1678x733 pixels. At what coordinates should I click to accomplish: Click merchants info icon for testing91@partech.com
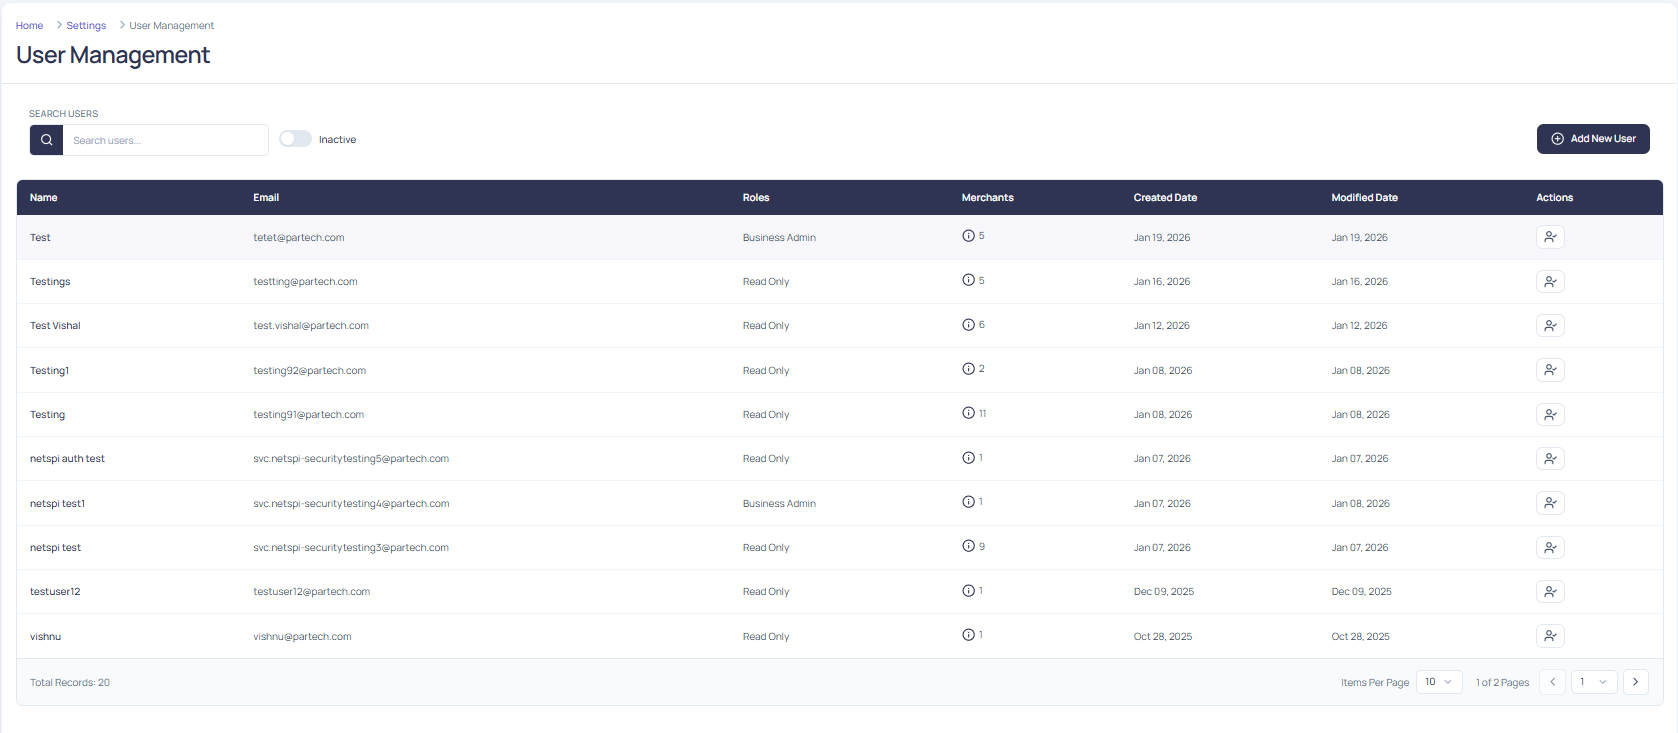point(968,413)
